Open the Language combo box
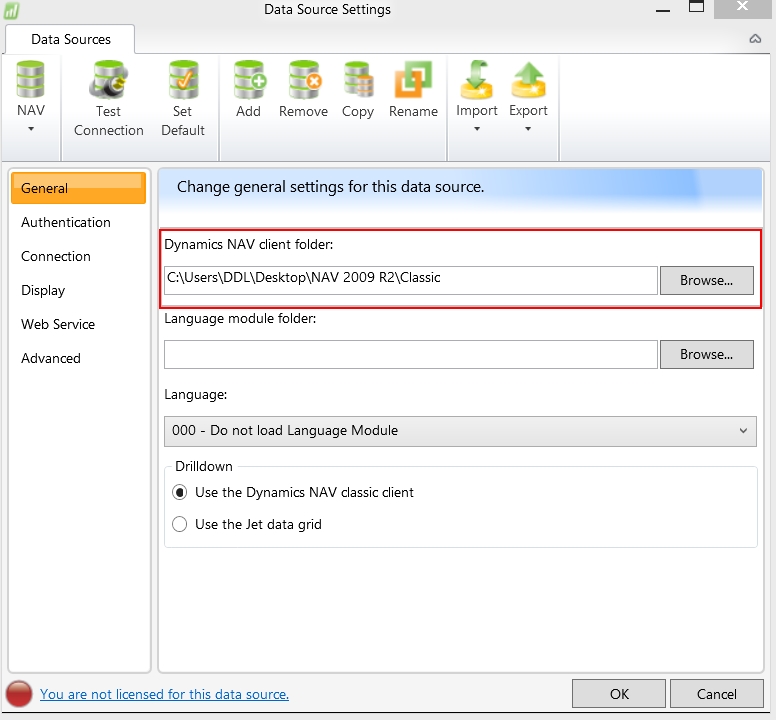 460,431
